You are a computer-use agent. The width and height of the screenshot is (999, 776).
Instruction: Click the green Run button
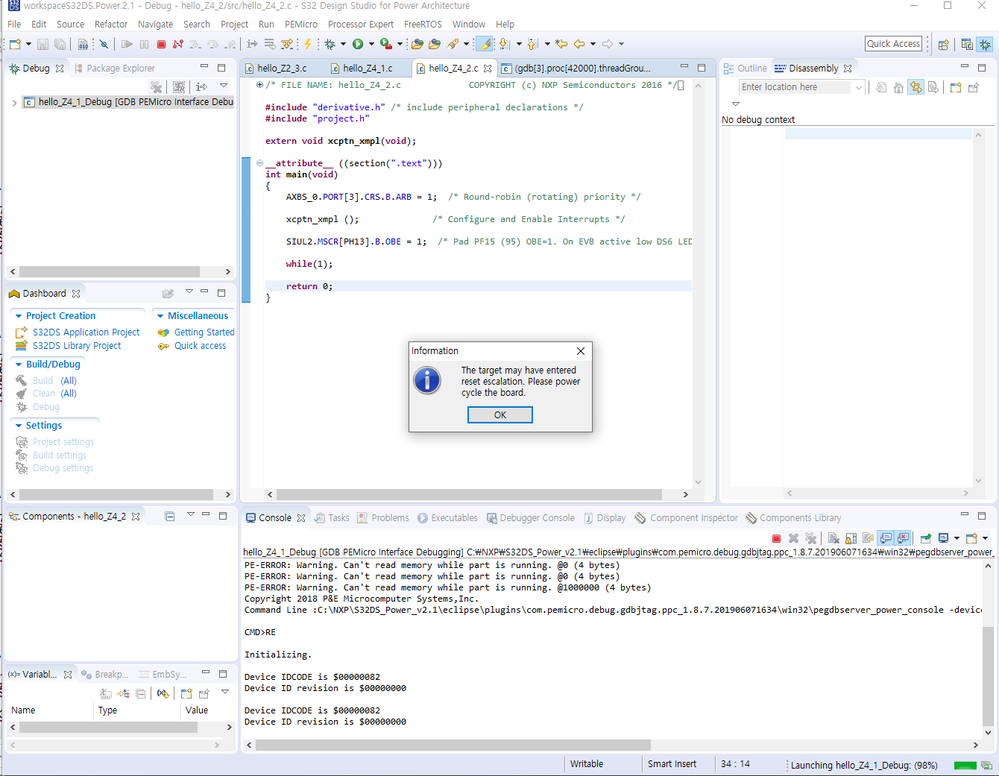pyautogui.click(x=358, y=44)
